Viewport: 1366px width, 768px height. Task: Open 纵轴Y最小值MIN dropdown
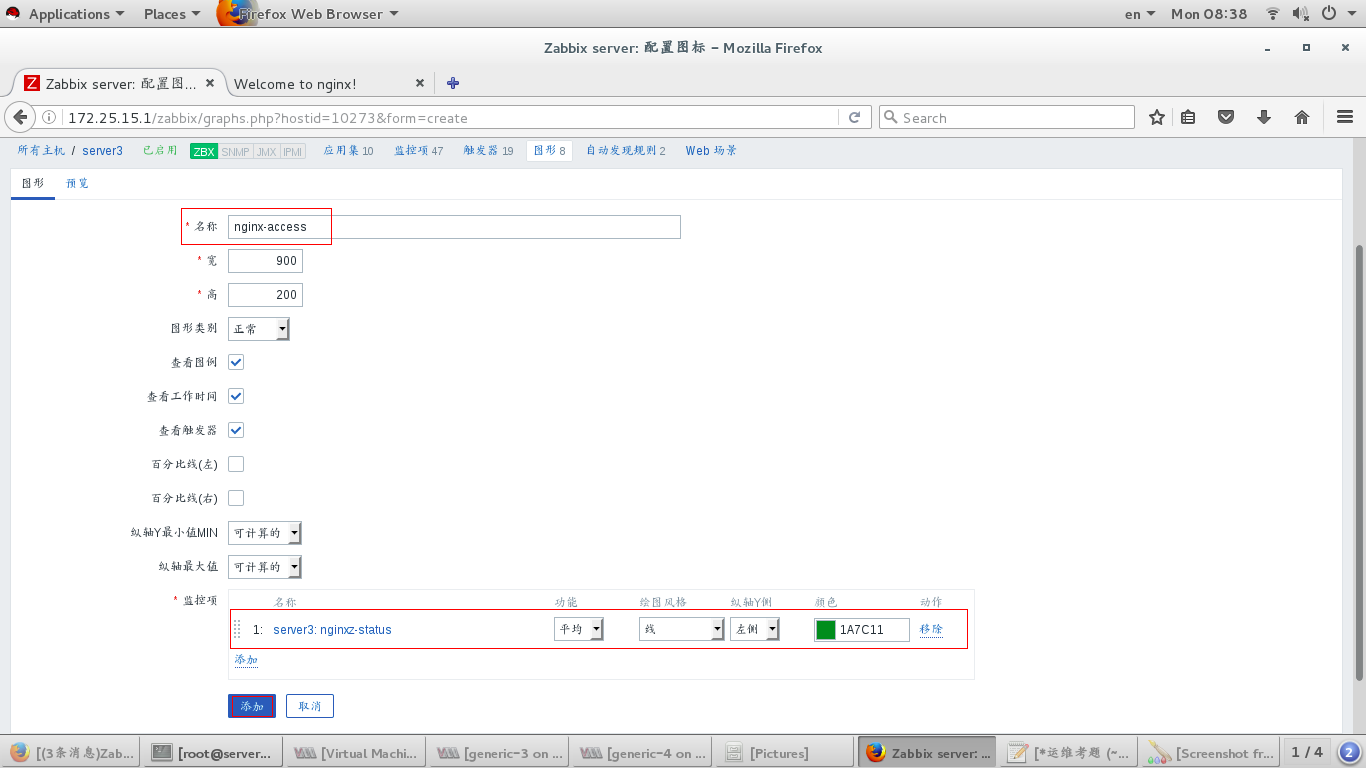(265, 532)
